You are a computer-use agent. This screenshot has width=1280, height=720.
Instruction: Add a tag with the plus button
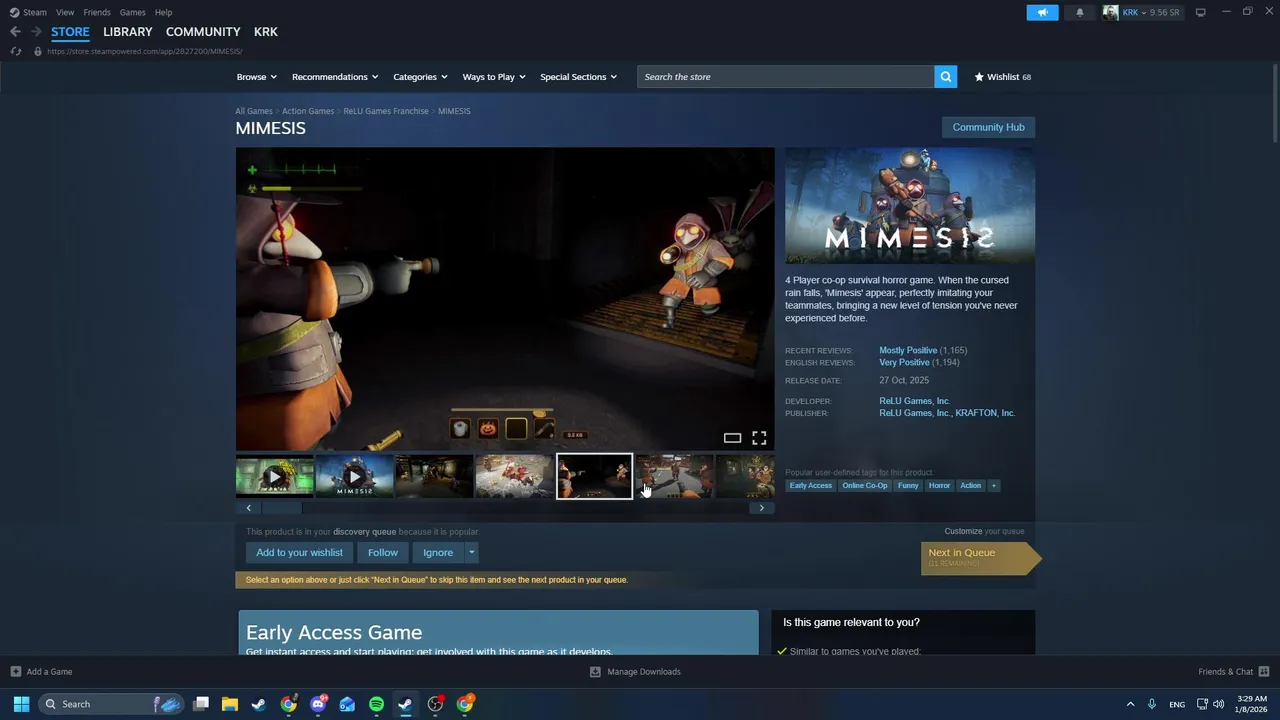993,485
